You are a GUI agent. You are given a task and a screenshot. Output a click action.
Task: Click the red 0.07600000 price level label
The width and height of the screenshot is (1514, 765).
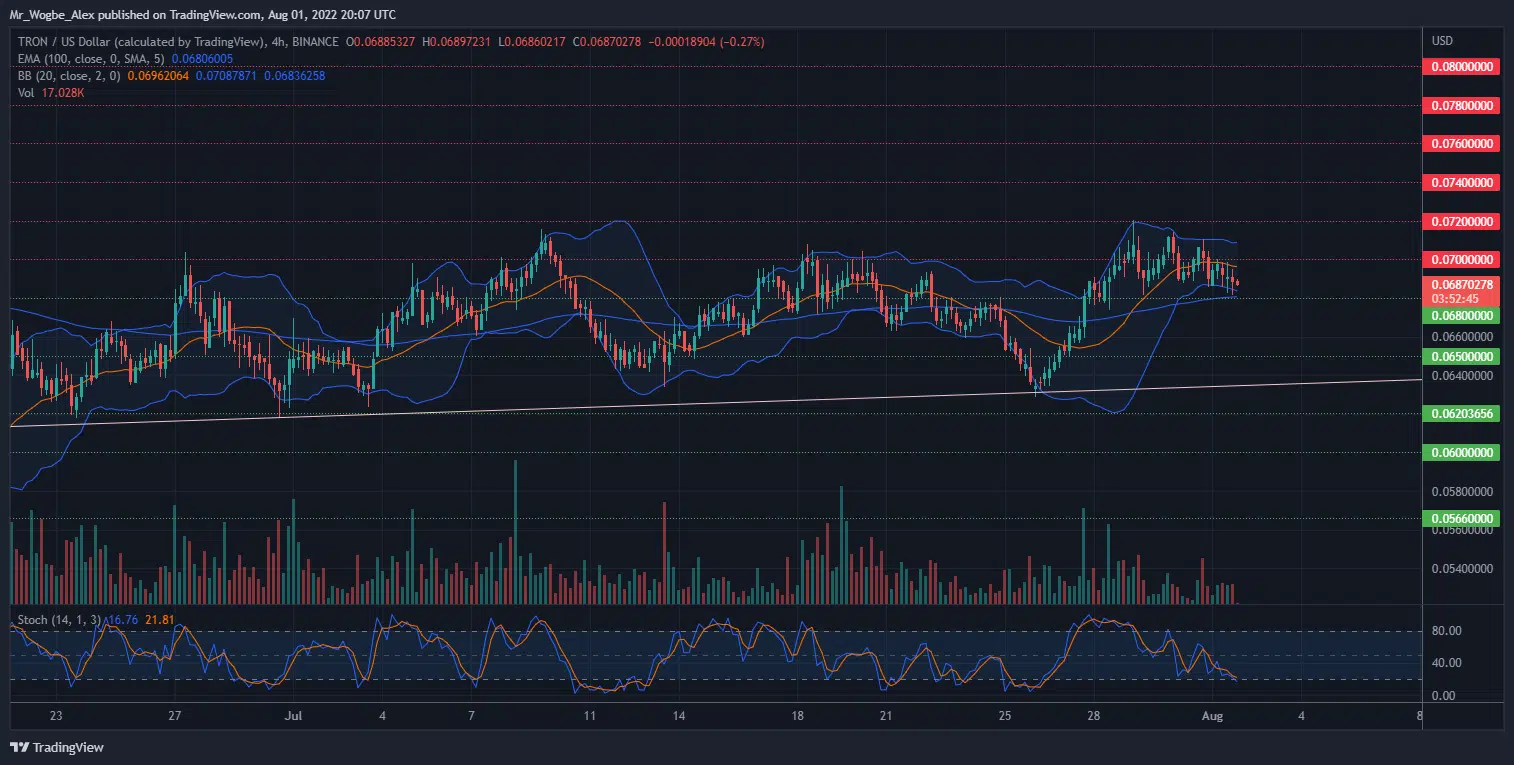(x=1460, y=144)
